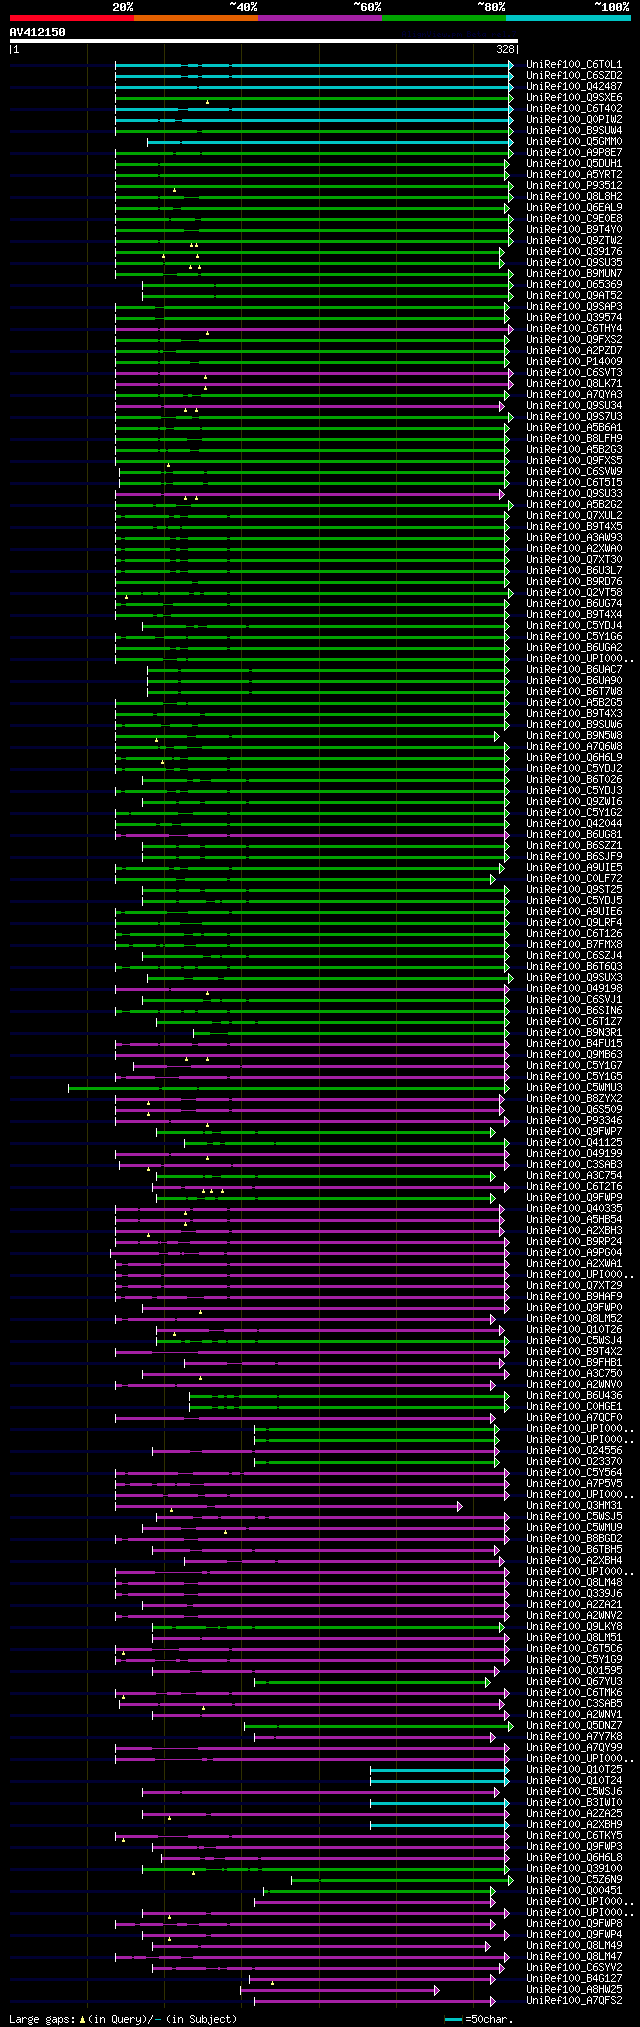This screenshot has height=2027, width=640.
Task: Click the UniRef100_Q0PIW2 label
Action: pos(574,120)
